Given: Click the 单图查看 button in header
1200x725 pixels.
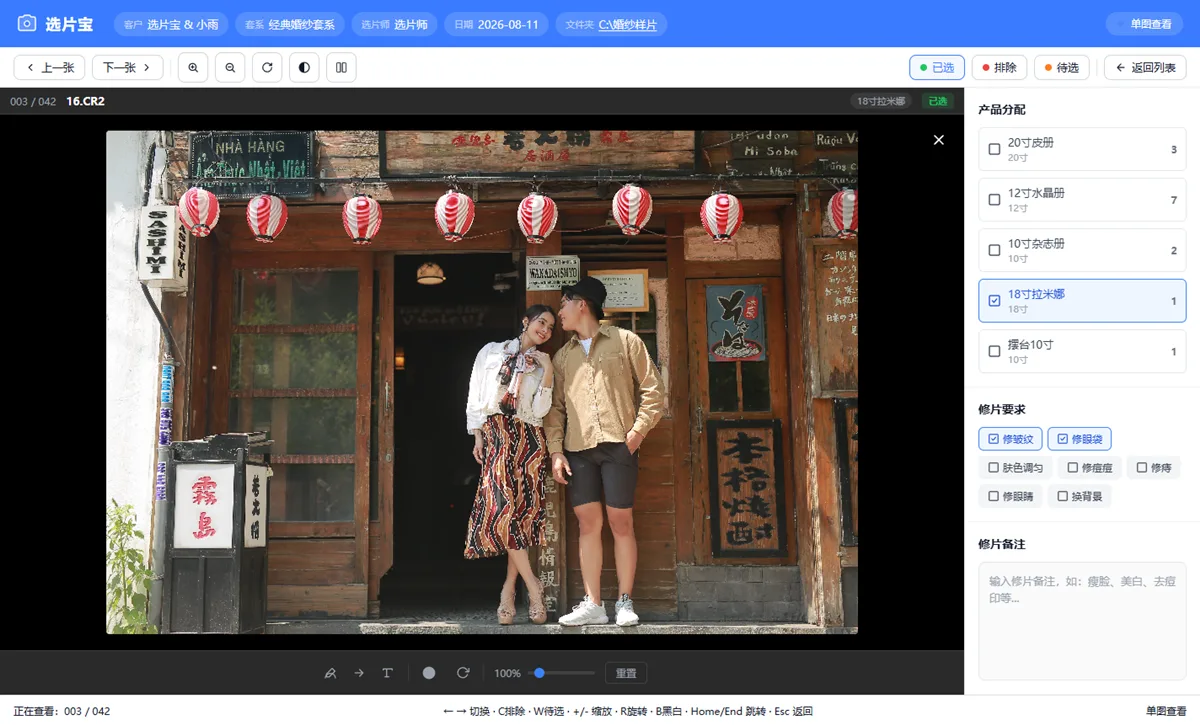Looking at the screenshot, I should point(1144,24).
